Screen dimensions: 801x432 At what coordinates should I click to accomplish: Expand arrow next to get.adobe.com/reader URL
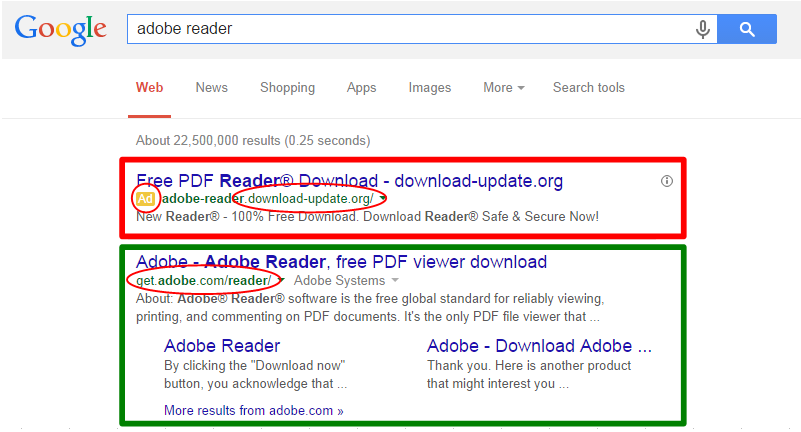[282, 281]
